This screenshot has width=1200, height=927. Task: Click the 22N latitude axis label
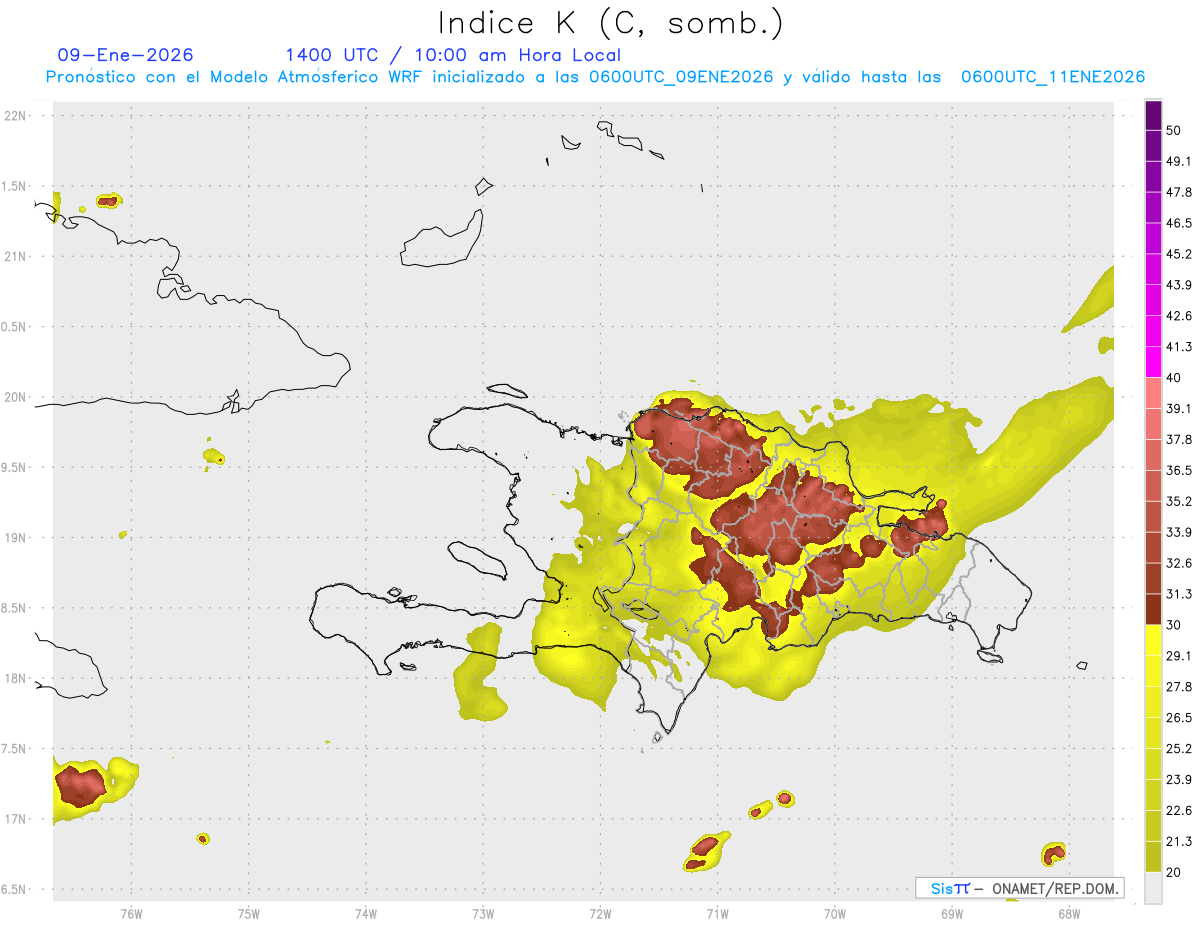coord(17,116)
